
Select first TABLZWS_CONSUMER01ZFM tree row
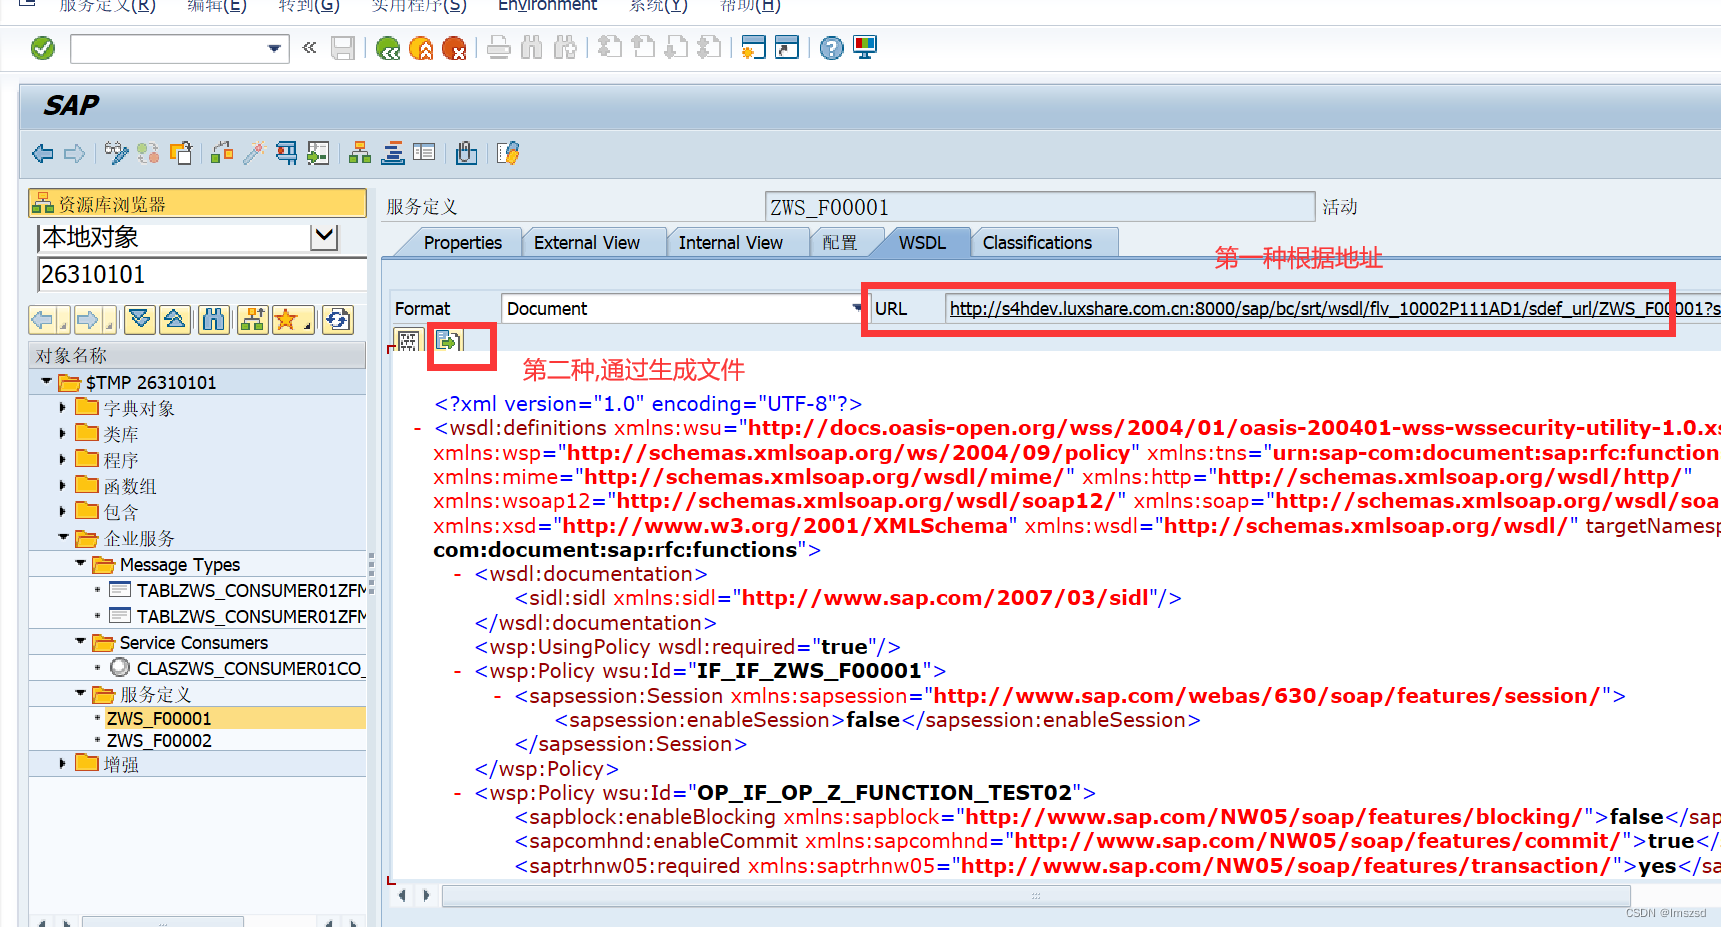coord(251,590)
